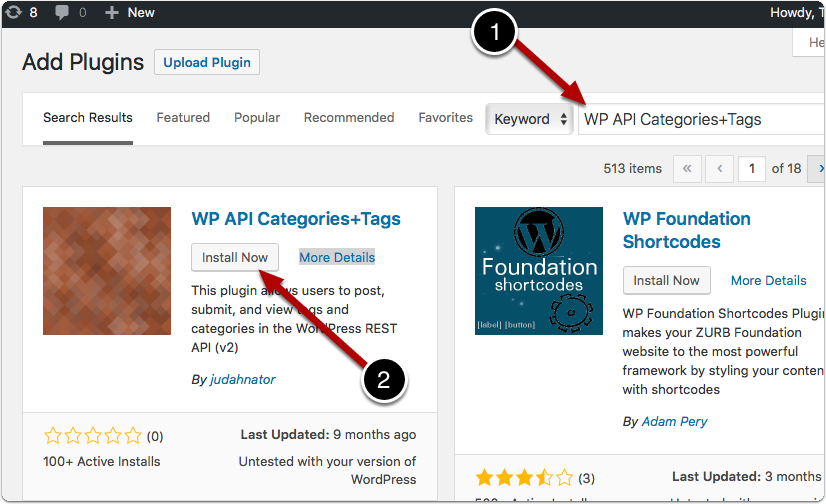Open WP Foundation Shortcodes plugin title

686,230
